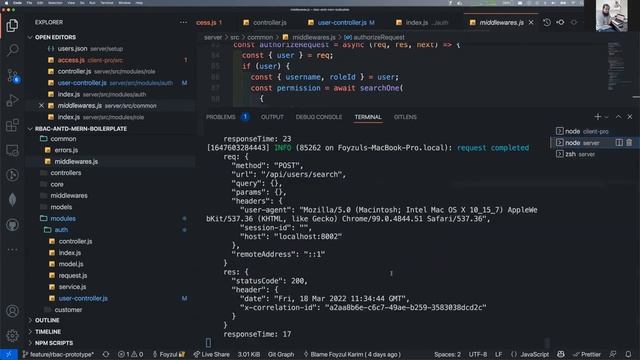Image resolution: width=640 pixels, height=360 pixels.
Task: Open the launch profile dropdown next to plus
Action: (606, 117)
